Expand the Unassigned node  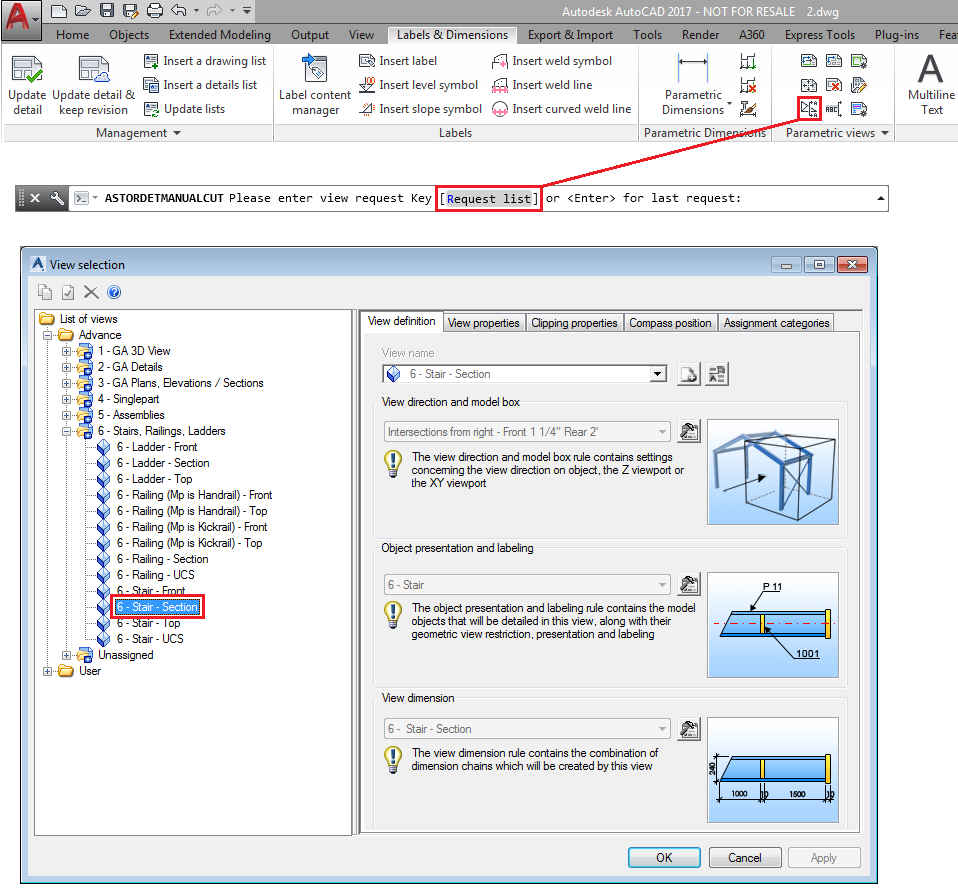click(x=66, y=655)
